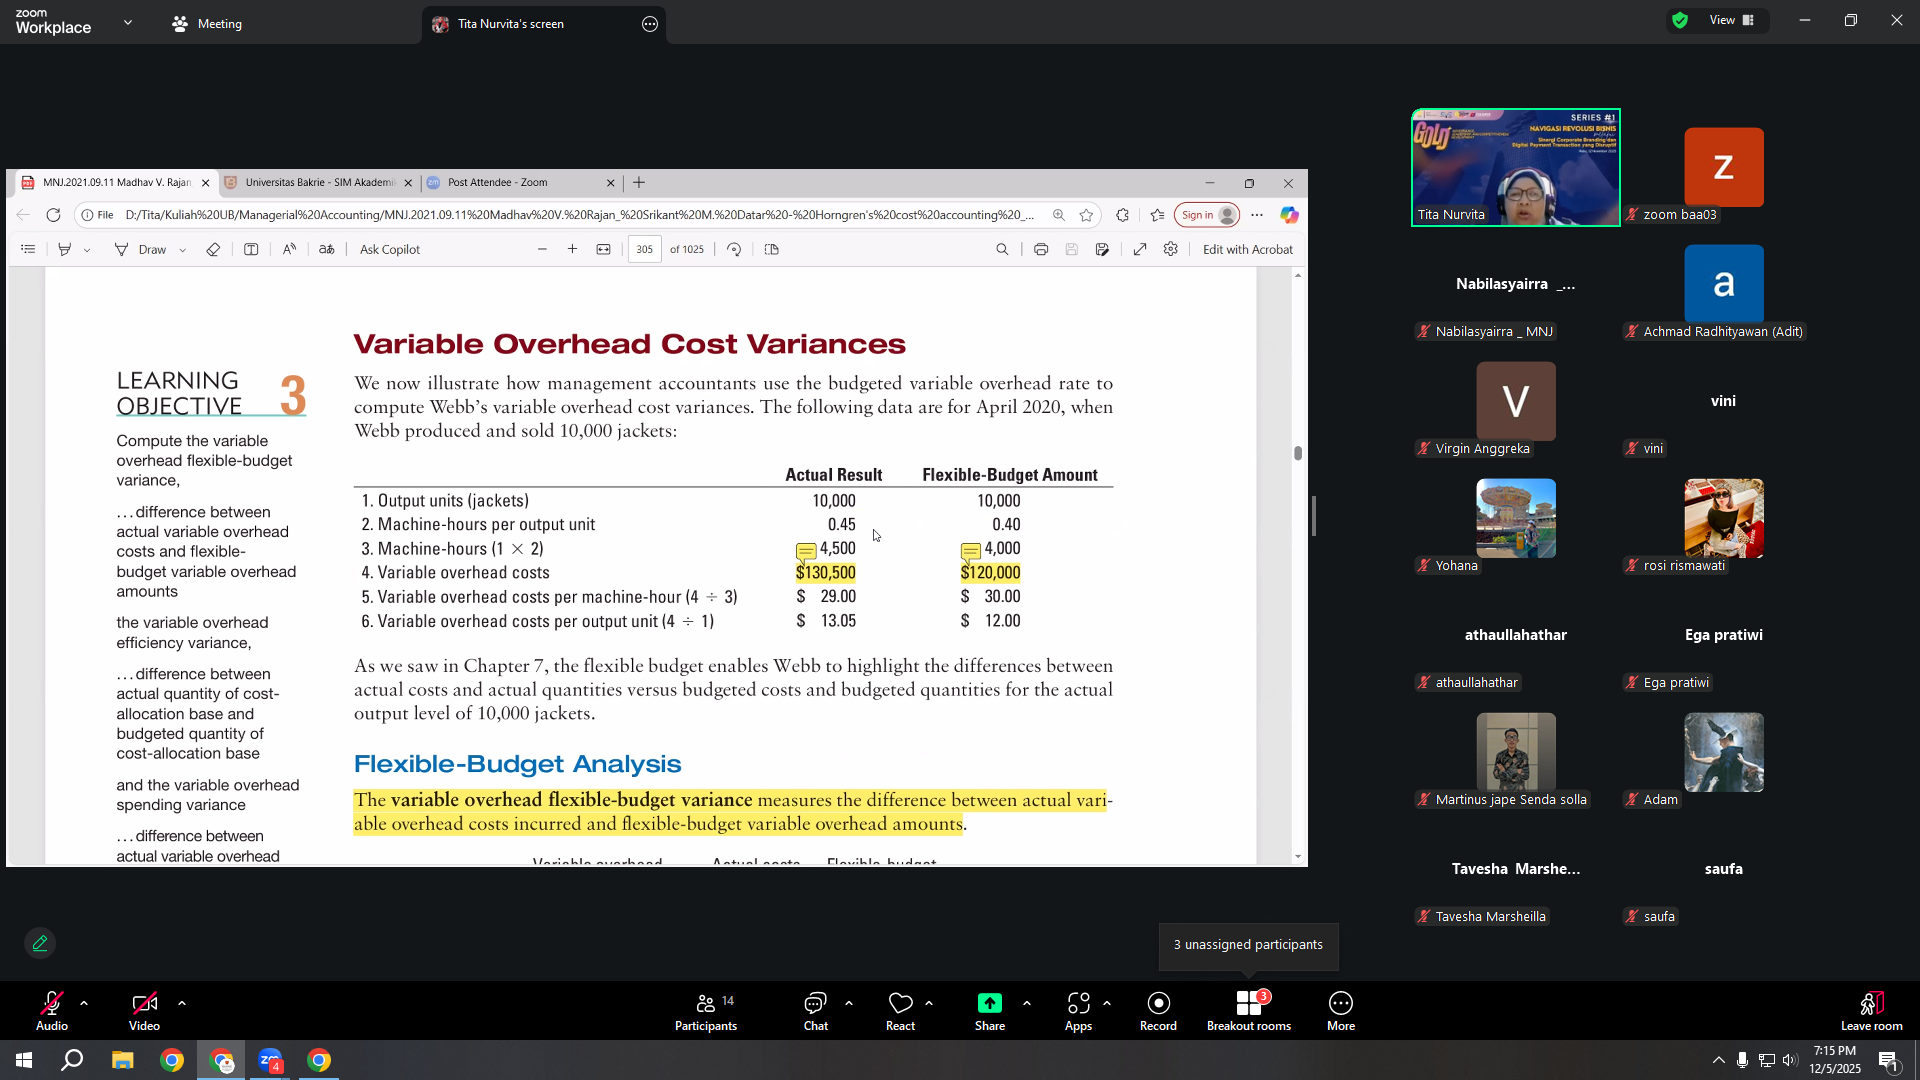This screenshot has width=1920, height=1080.
Task: Select Tita Nurvita's video thumbnail
Action: coord(1515,167)
